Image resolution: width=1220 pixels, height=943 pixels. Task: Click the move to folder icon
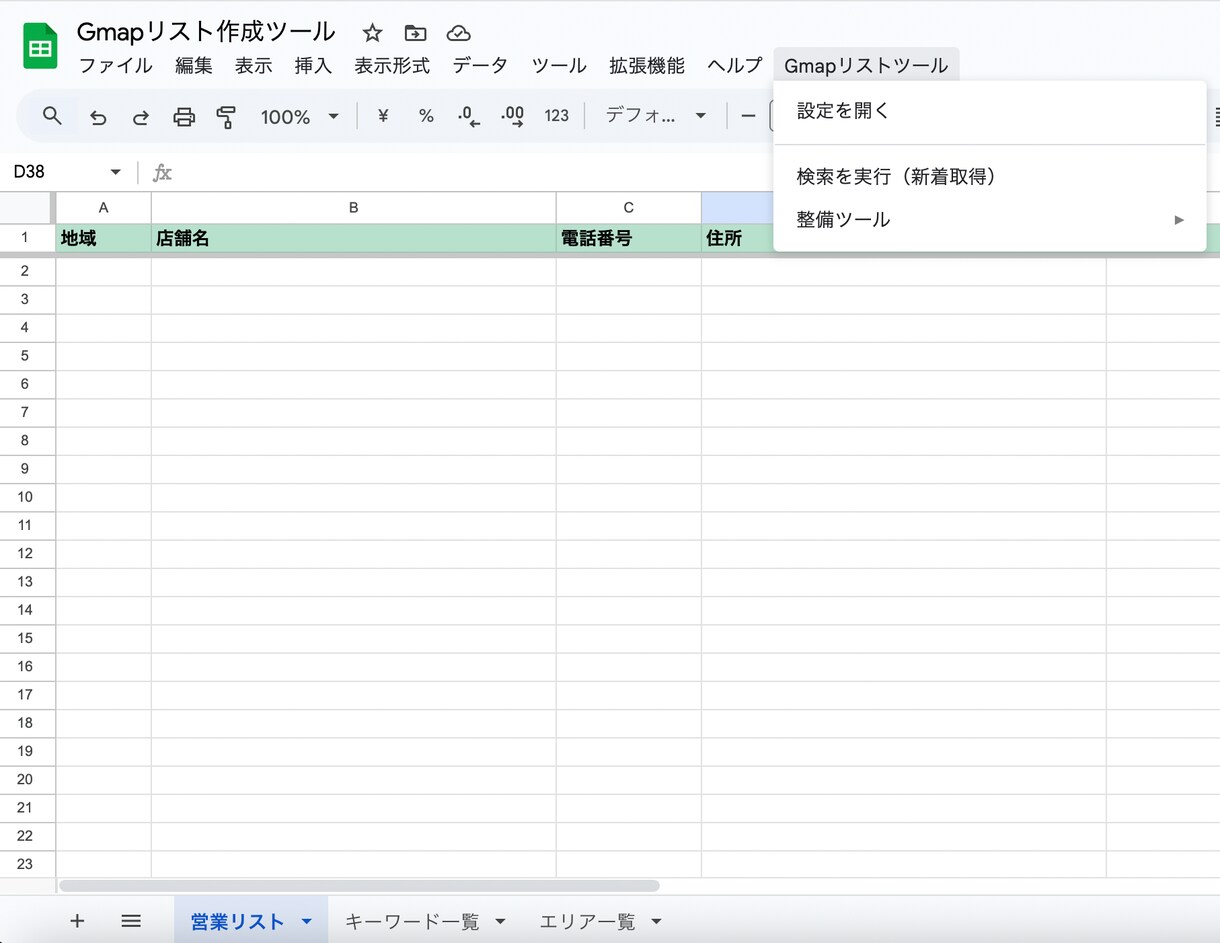(x=415, y=33)
